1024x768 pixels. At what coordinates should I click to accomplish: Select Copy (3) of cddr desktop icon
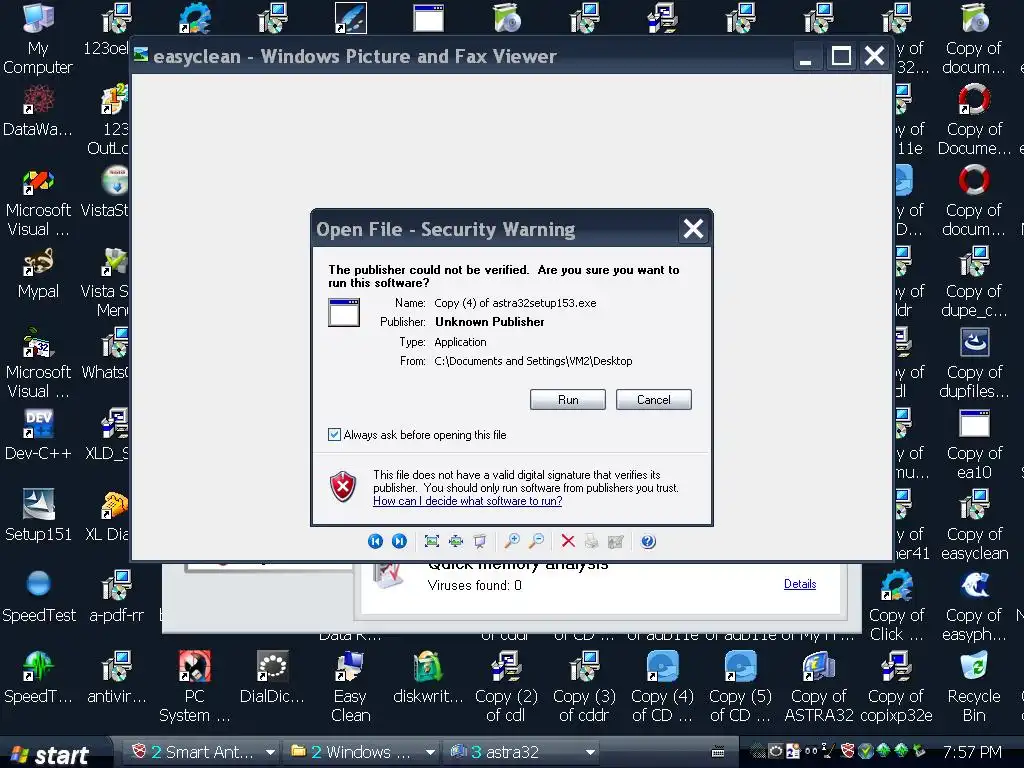click(584, 687)
